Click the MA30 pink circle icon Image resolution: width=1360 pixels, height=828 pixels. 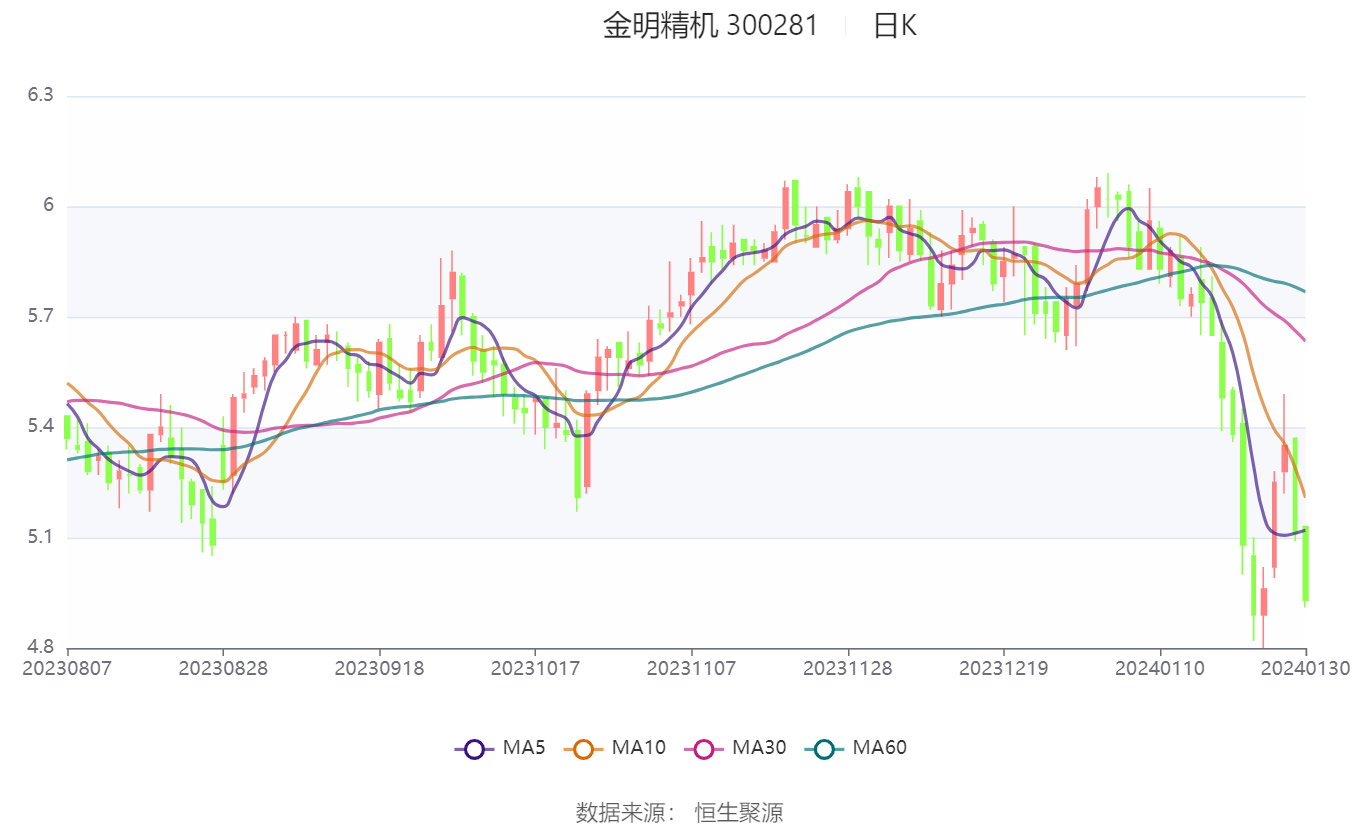pos(704,748)
